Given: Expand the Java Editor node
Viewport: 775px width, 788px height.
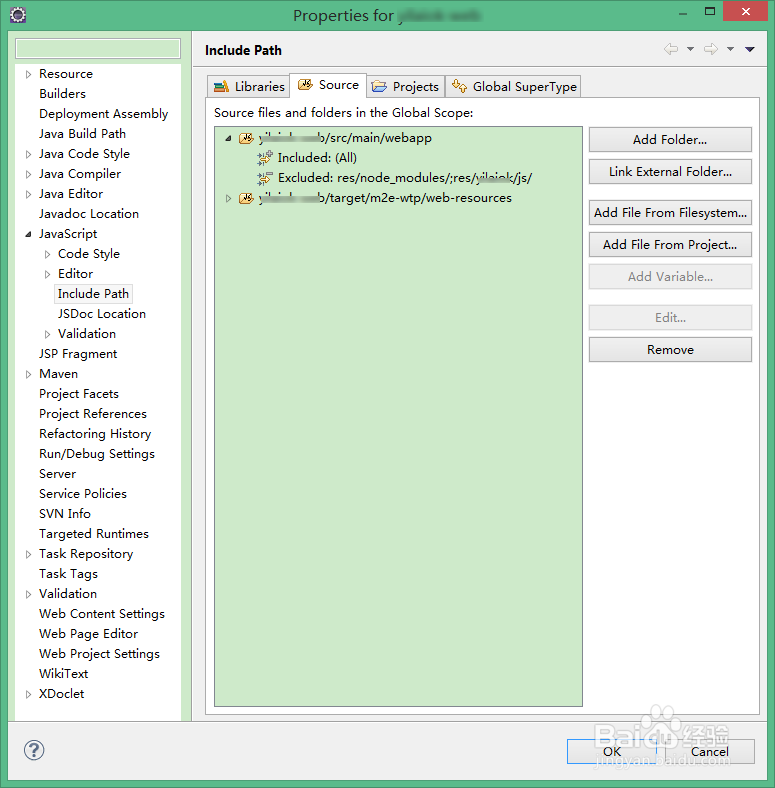Looking at the screenshot, I should point(29,194).
